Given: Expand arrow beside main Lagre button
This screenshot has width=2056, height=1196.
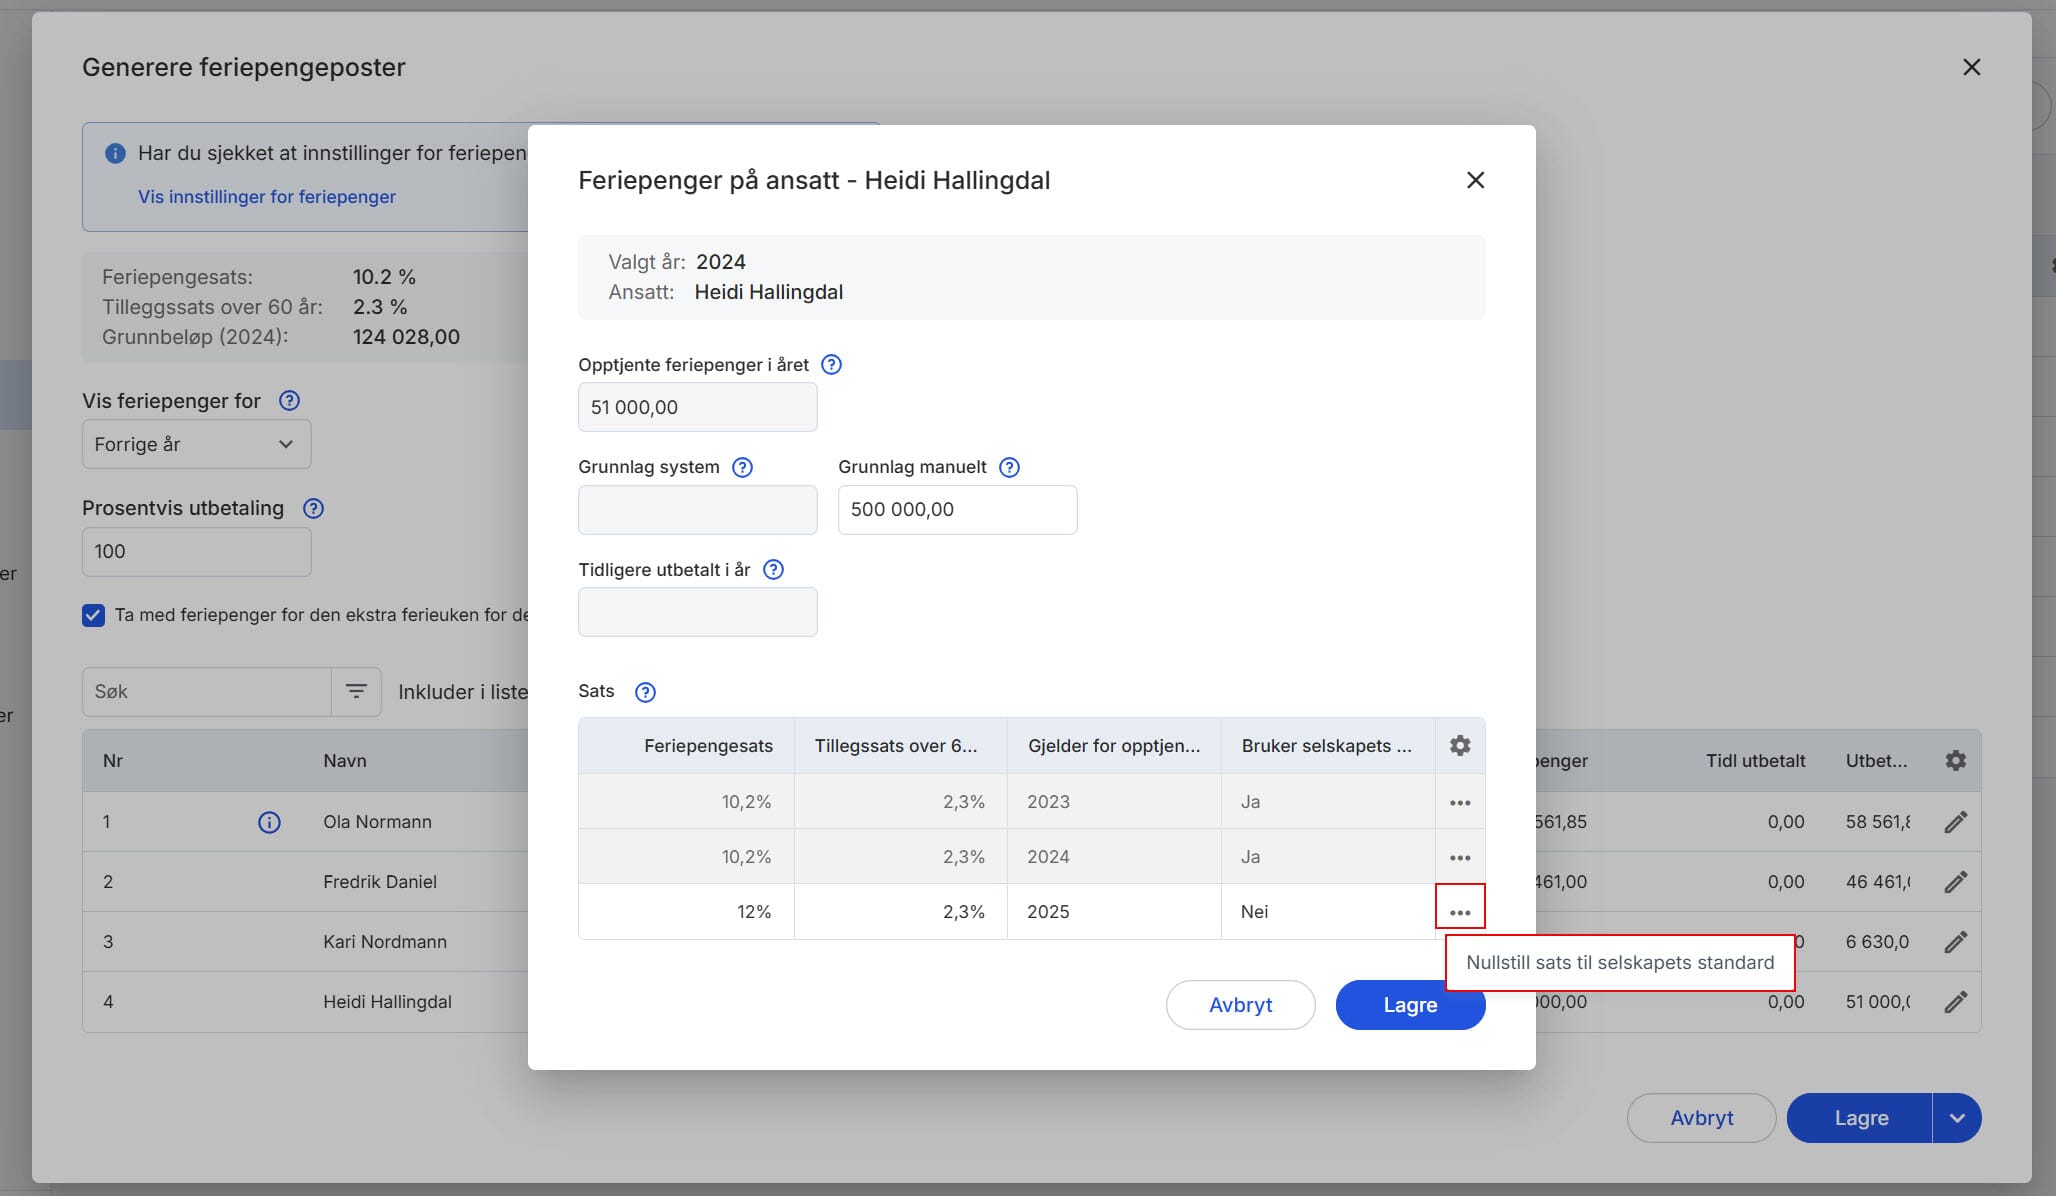Looking at the screenshot, I should click(x=1956, y=1118).
